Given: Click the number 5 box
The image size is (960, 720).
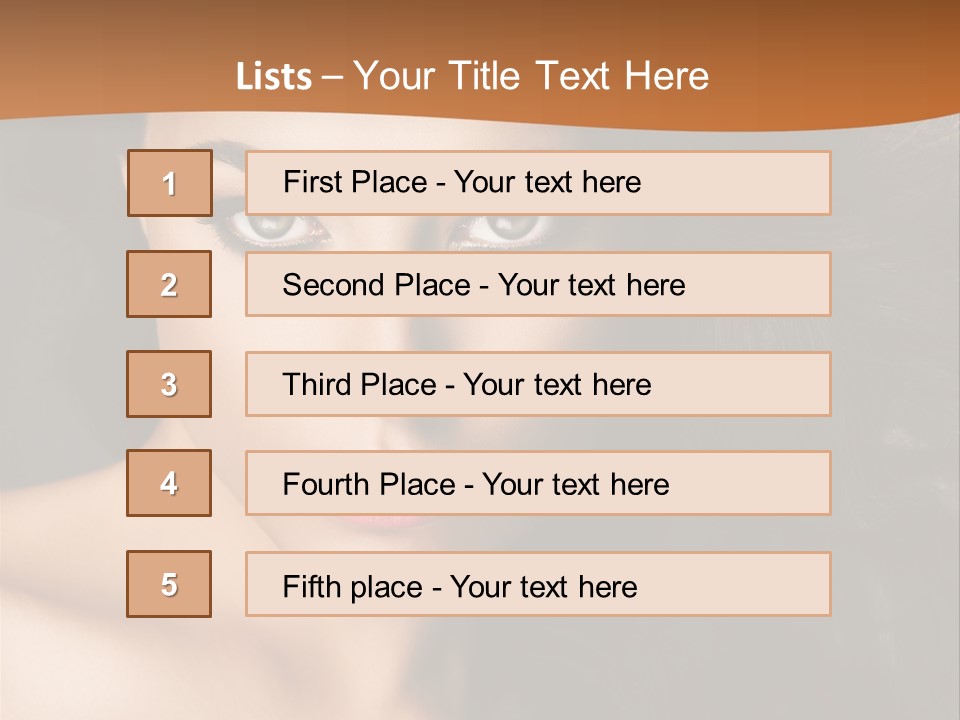Looking at the screenshot, I should 169,584.
